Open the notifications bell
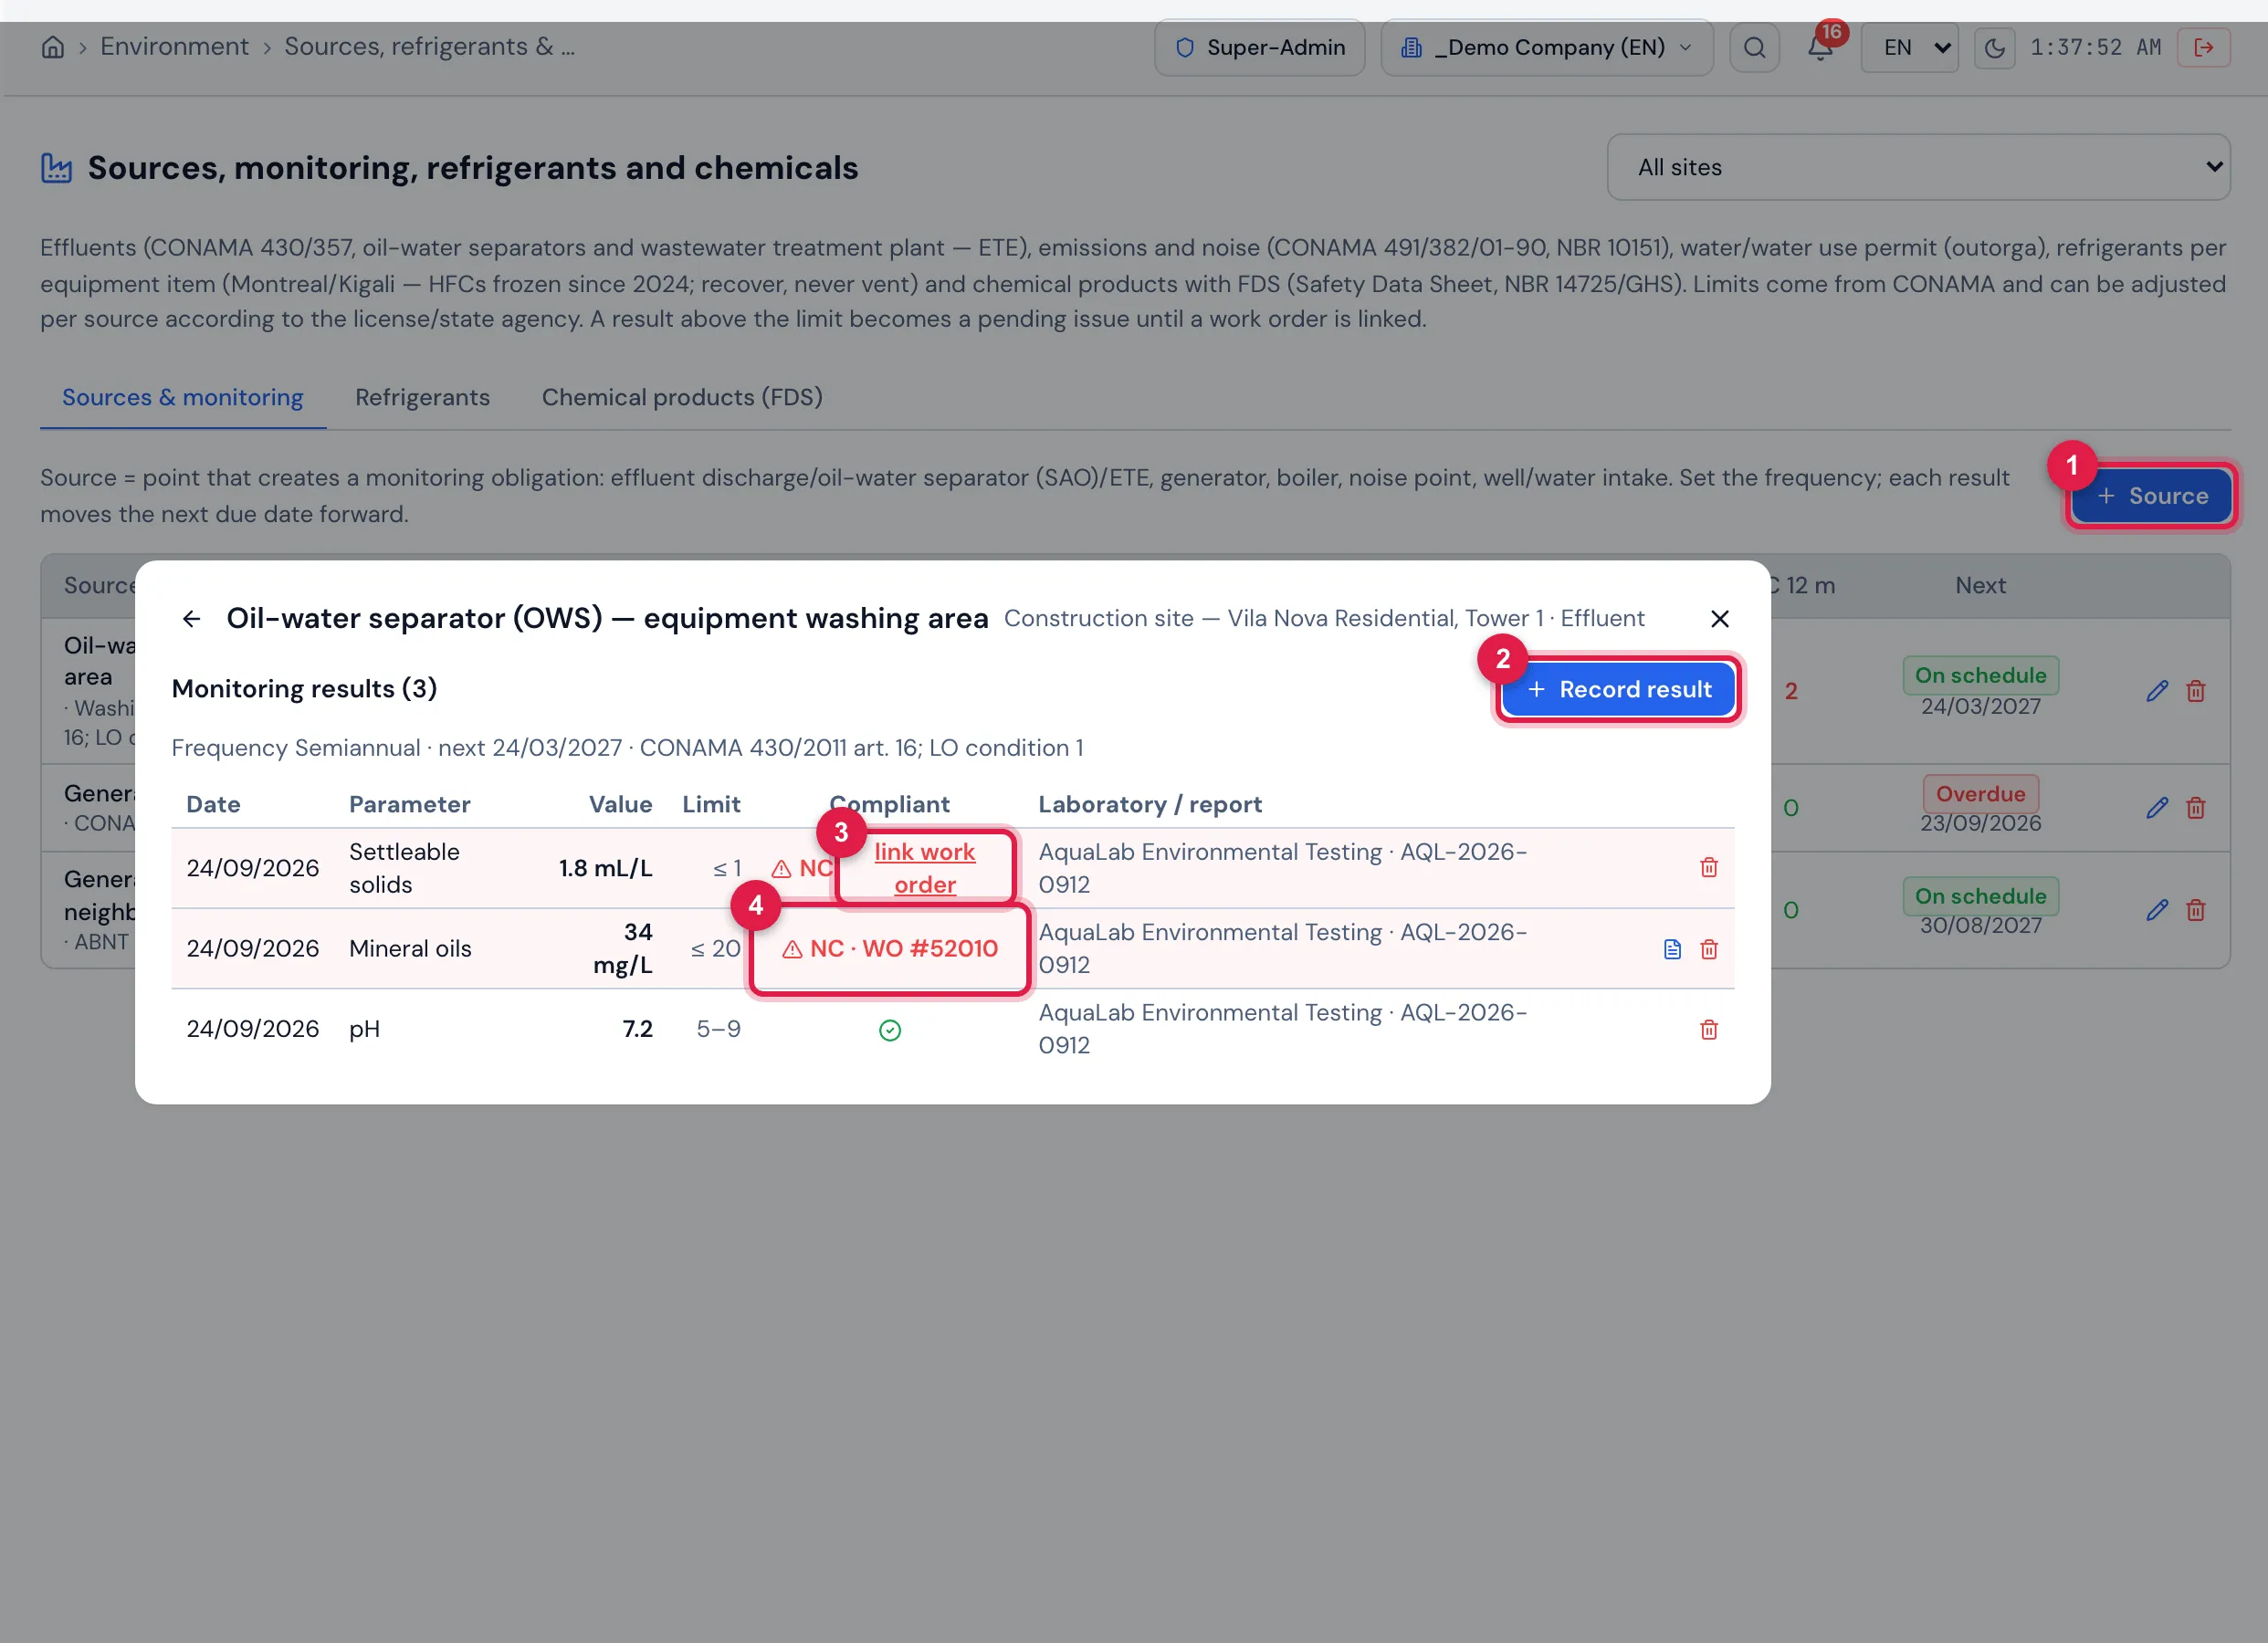 1820,47
